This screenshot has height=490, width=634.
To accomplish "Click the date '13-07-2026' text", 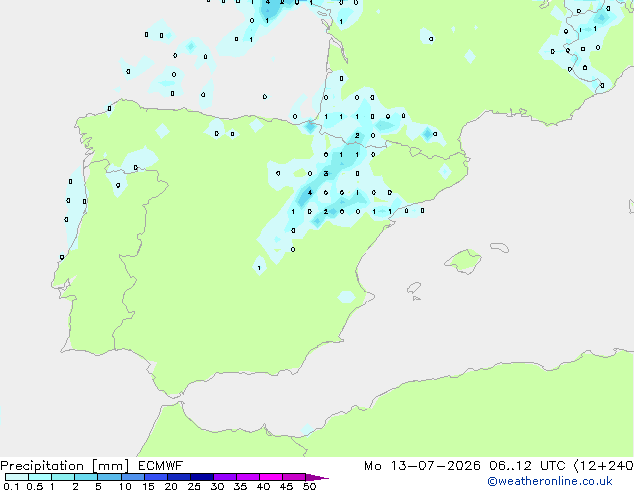I will [435, 466].
